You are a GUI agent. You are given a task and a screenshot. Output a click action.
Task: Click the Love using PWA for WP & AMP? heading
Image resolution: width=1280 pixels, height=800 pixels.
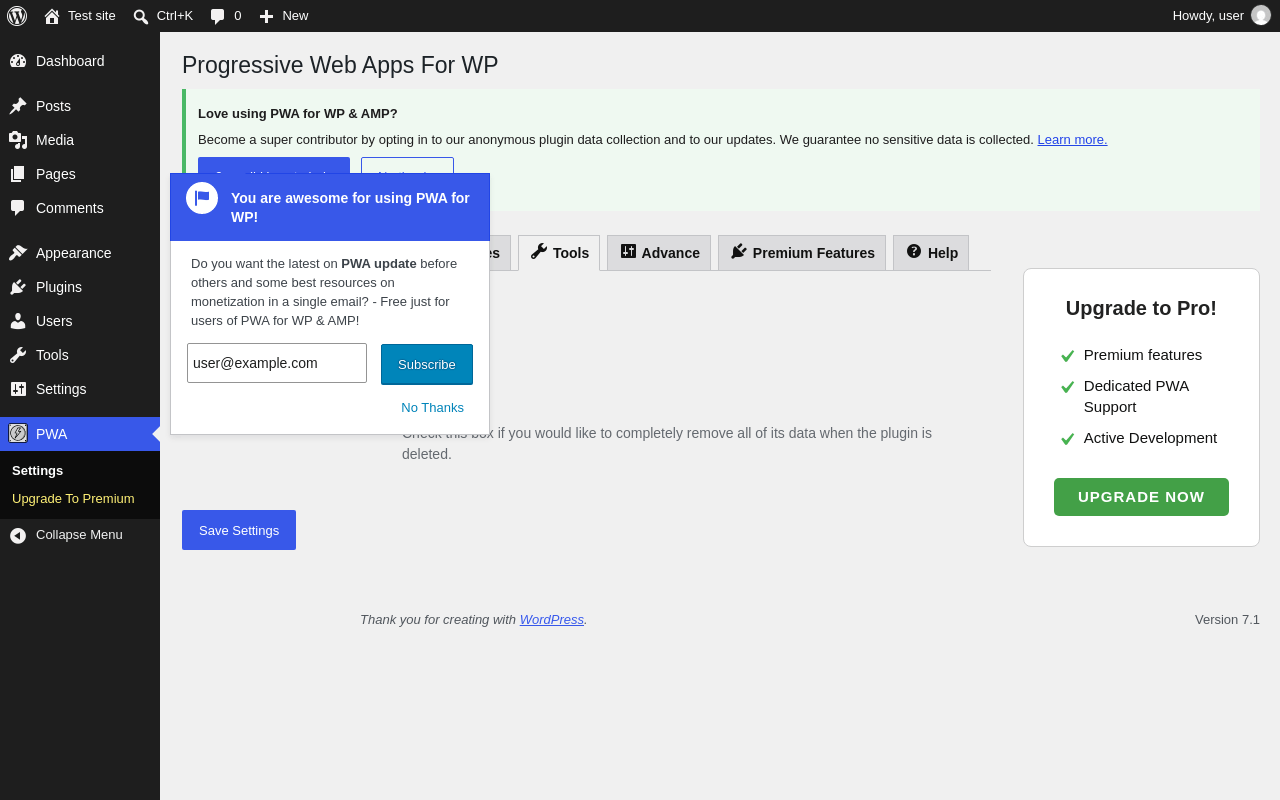298,114
